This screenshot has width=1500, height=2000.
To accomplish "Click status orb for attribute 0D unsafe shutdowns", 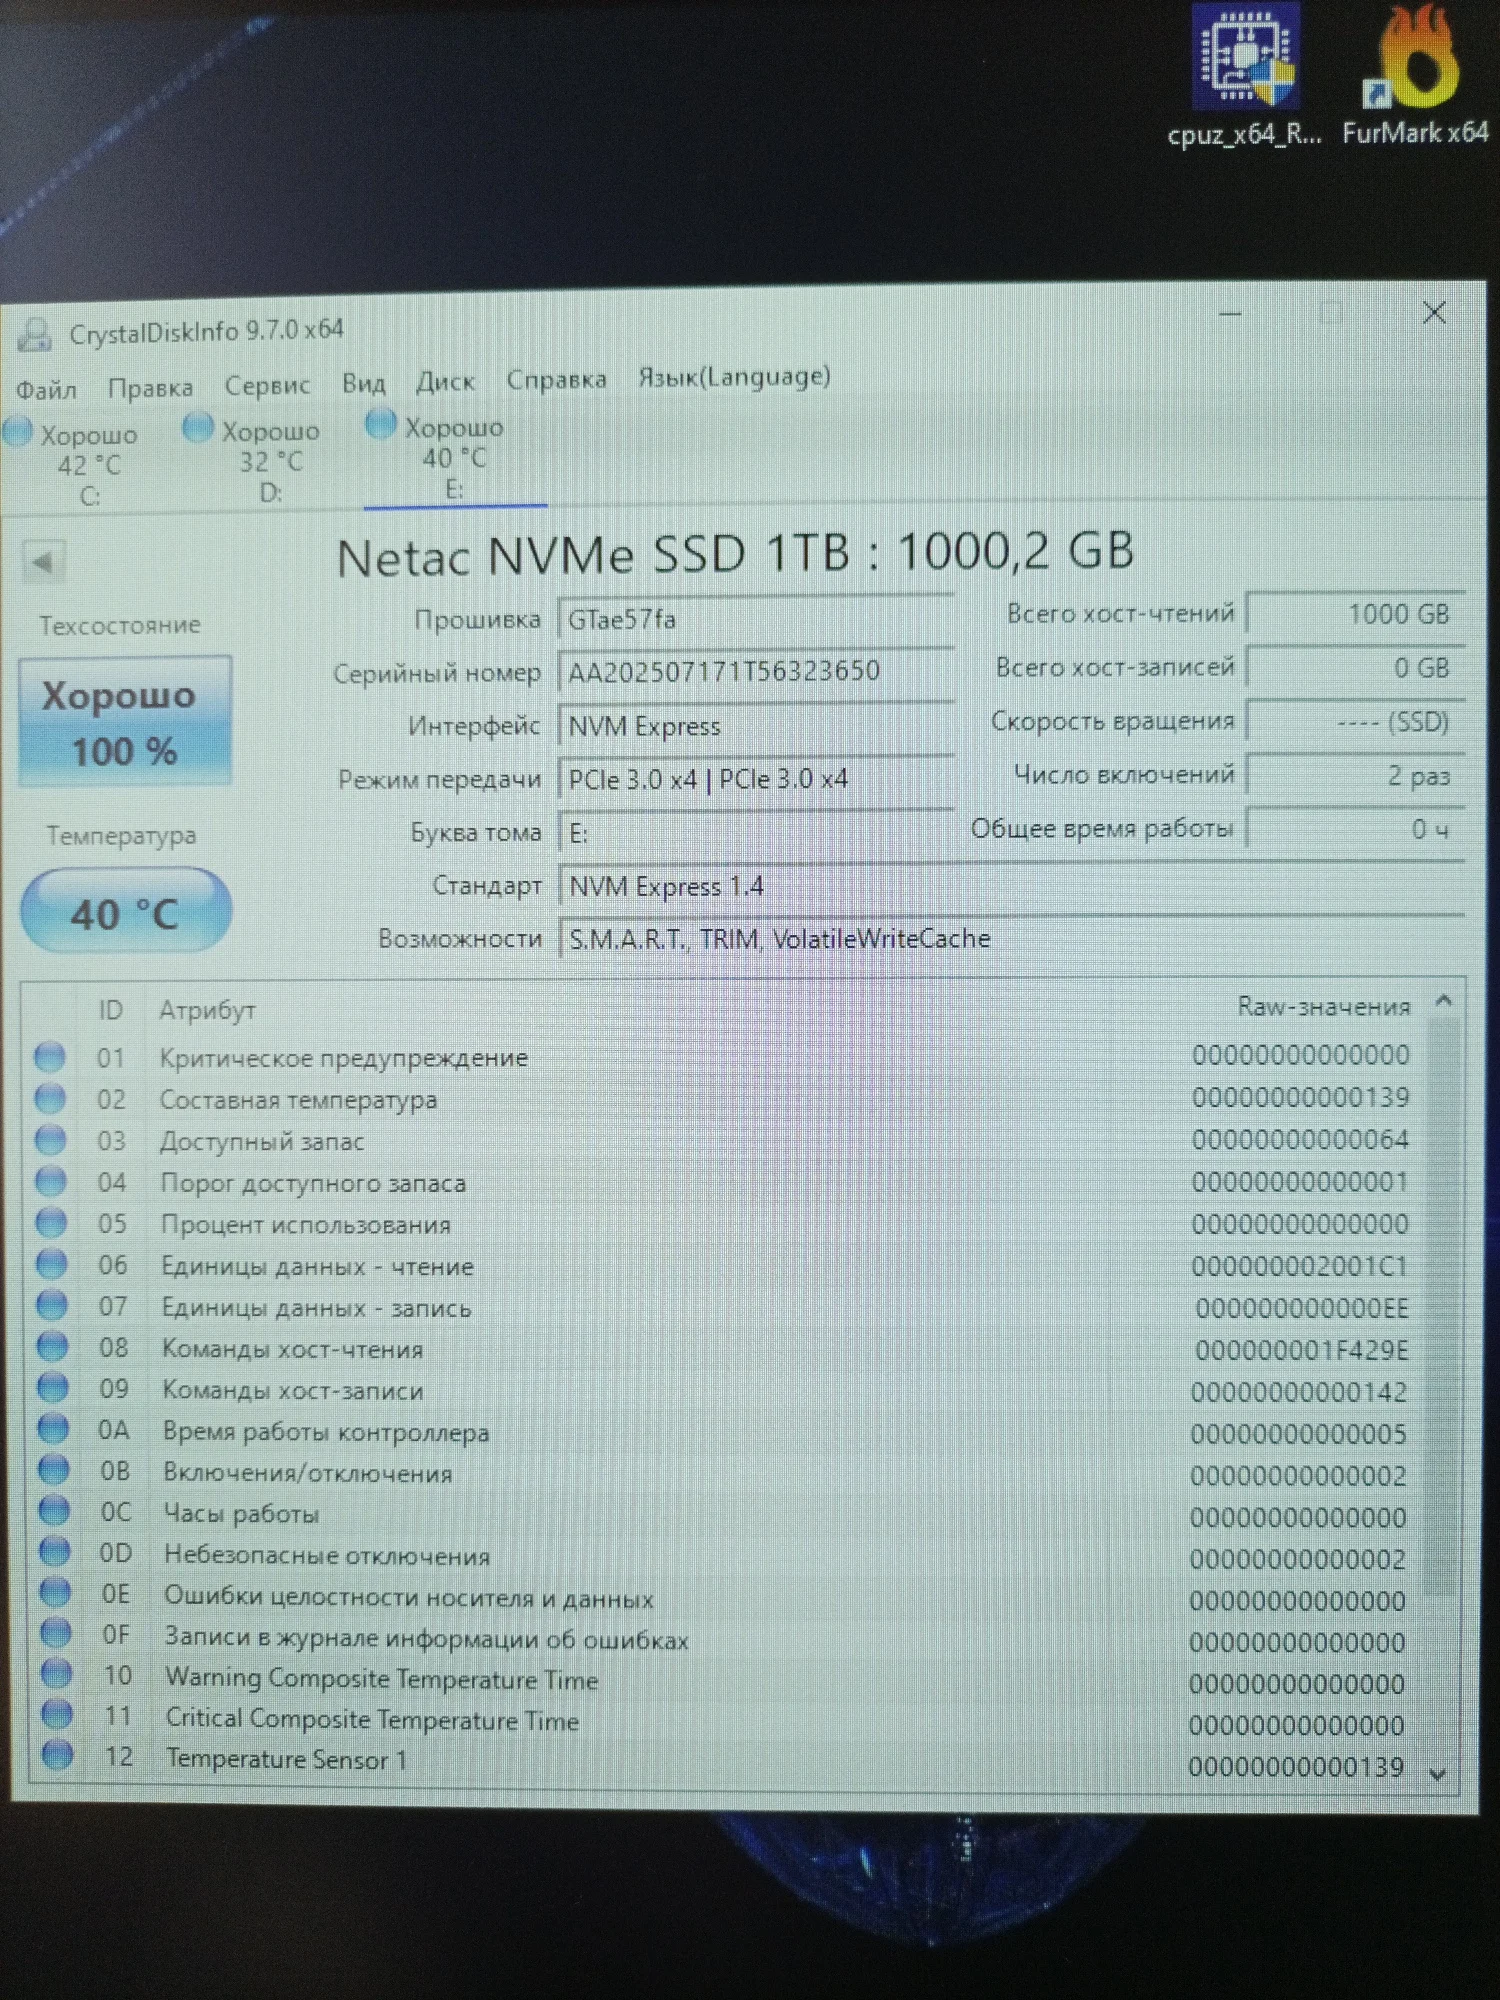I will pos(55,1552).
